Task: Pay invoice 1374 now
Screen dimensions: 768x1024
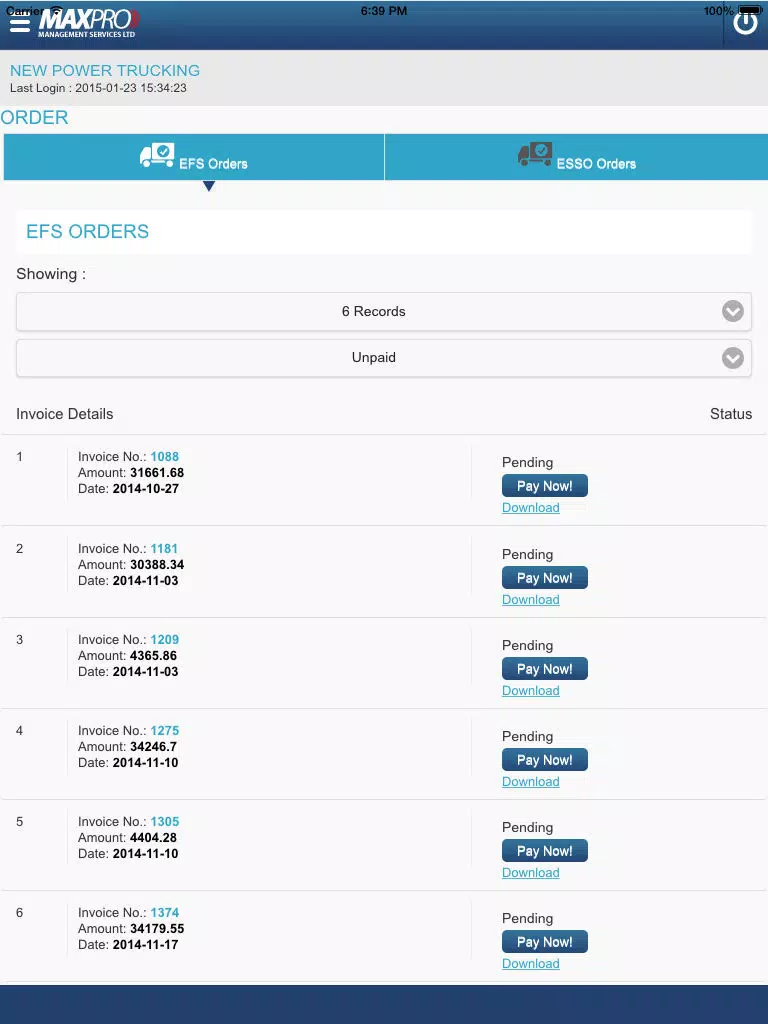Action: click(544, 942)
